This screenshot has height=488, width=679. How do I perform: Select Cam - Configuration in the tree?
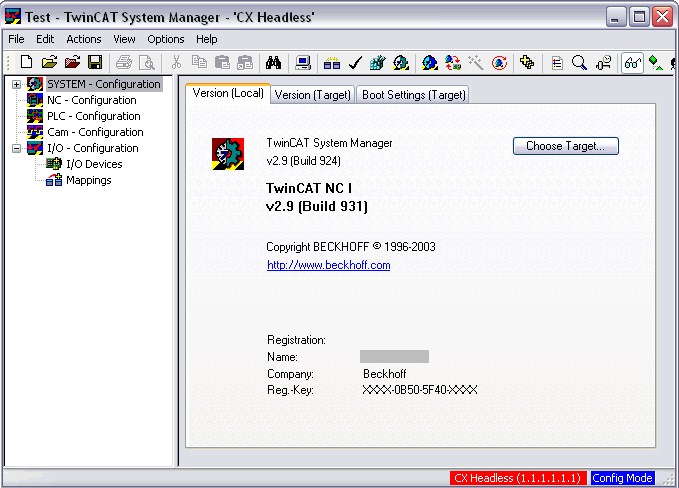point(95,132)
